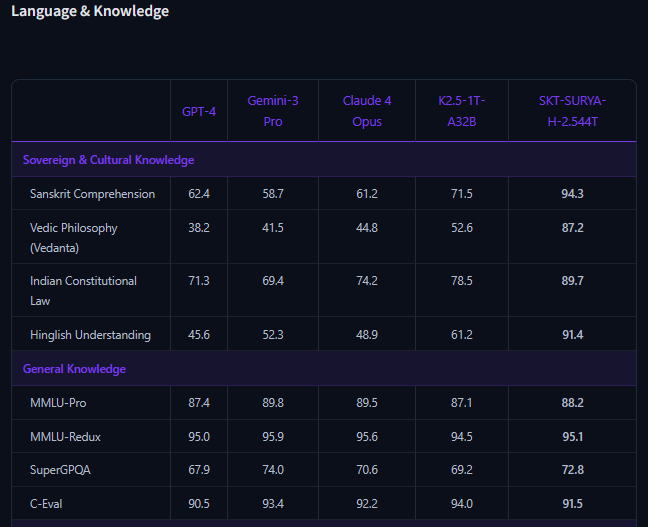Click Claude 4 Opus MMLU-Redux score 95.6
This screenshot has width=648, height=527.
point(367,437)
